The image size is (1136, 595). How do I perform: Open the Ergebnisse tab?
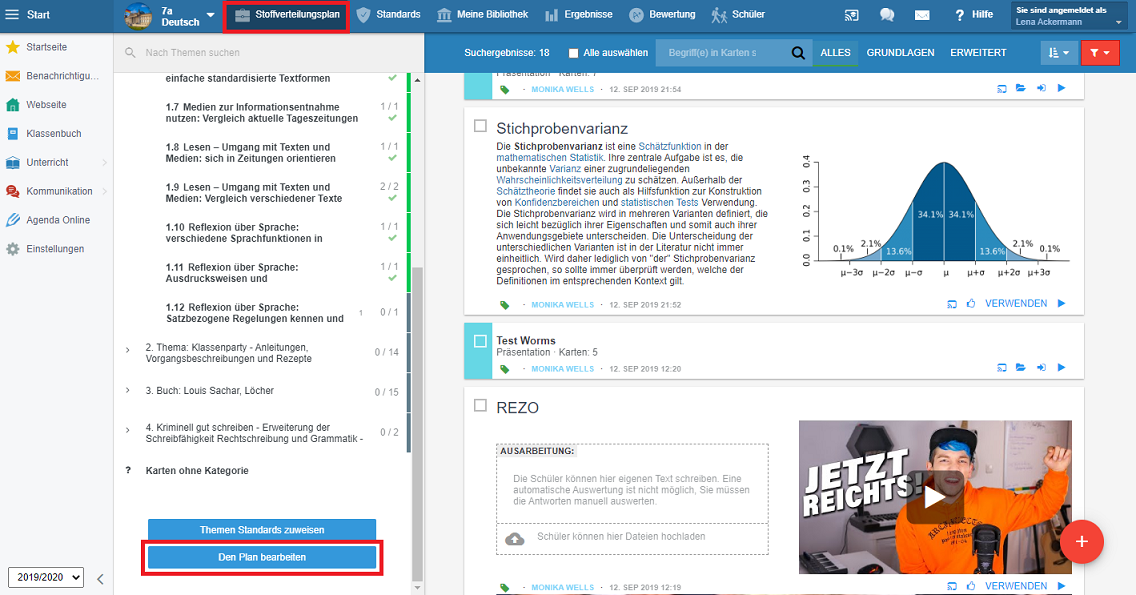(x=578, y=14)
